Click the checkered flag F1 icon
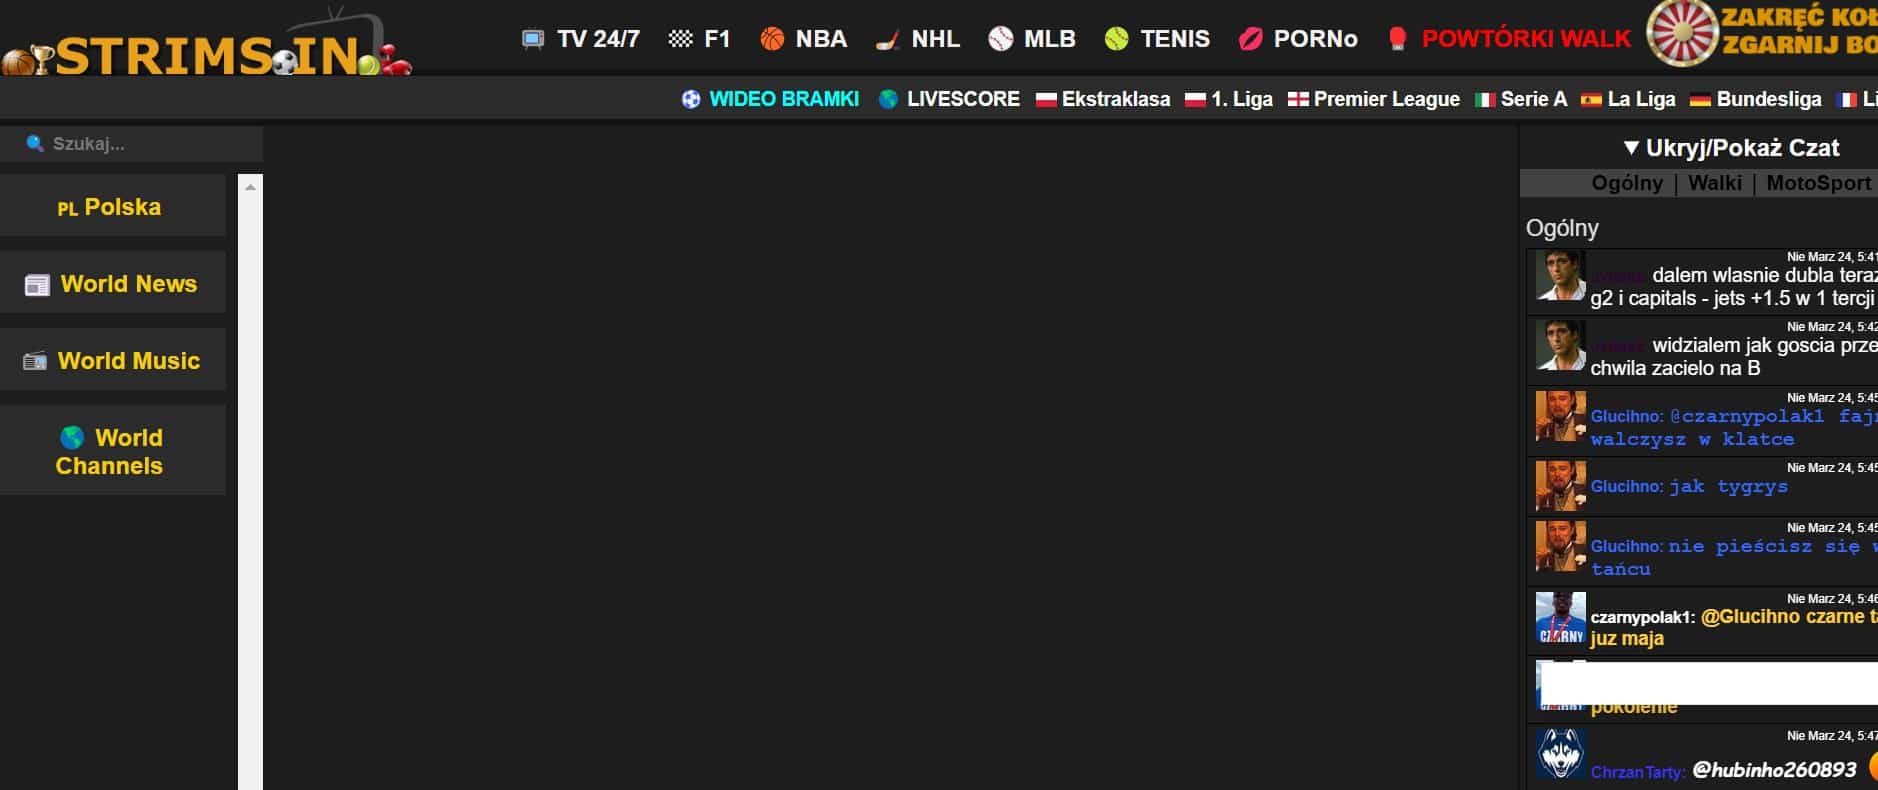1878x790 pixels. [x=680, y=39]
